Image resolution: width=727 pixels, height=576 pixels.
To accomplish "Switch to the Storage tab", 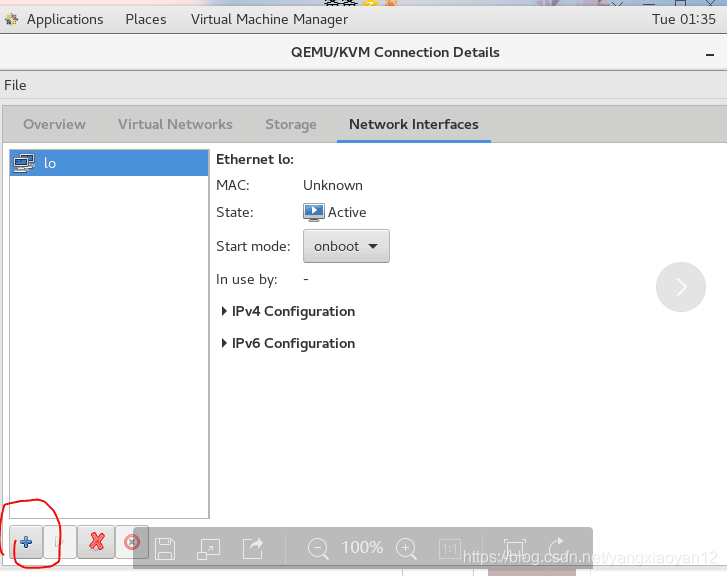I will pyautogui.click(x=291, y=124).
